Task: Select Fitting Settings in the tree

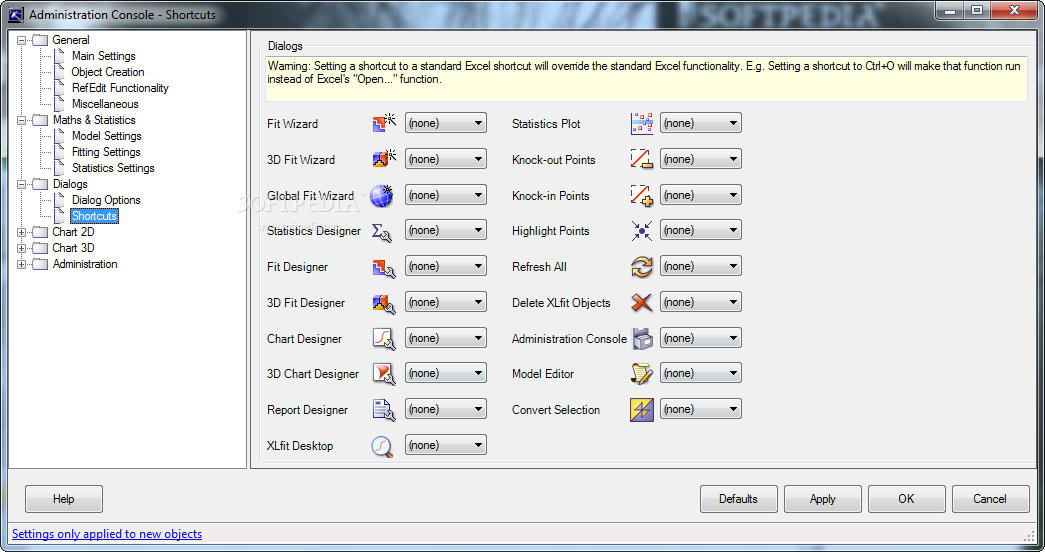Action: coord(106,152)
